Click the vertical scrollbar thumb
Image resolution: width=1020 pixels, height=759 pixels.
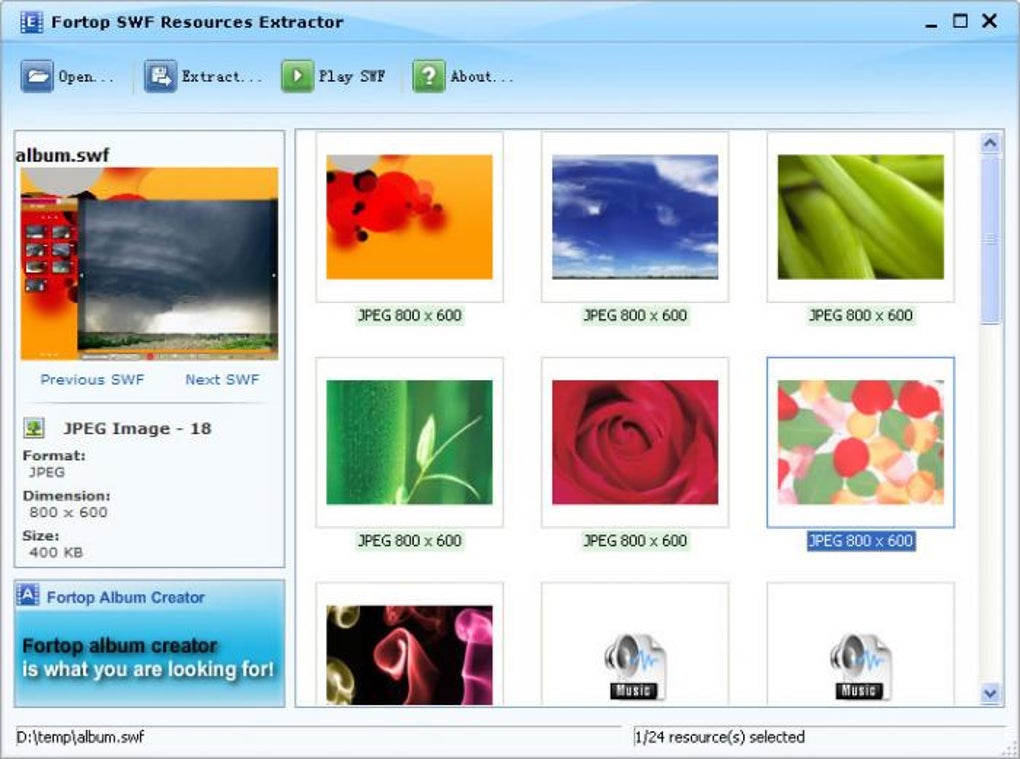tap(990, 239)
